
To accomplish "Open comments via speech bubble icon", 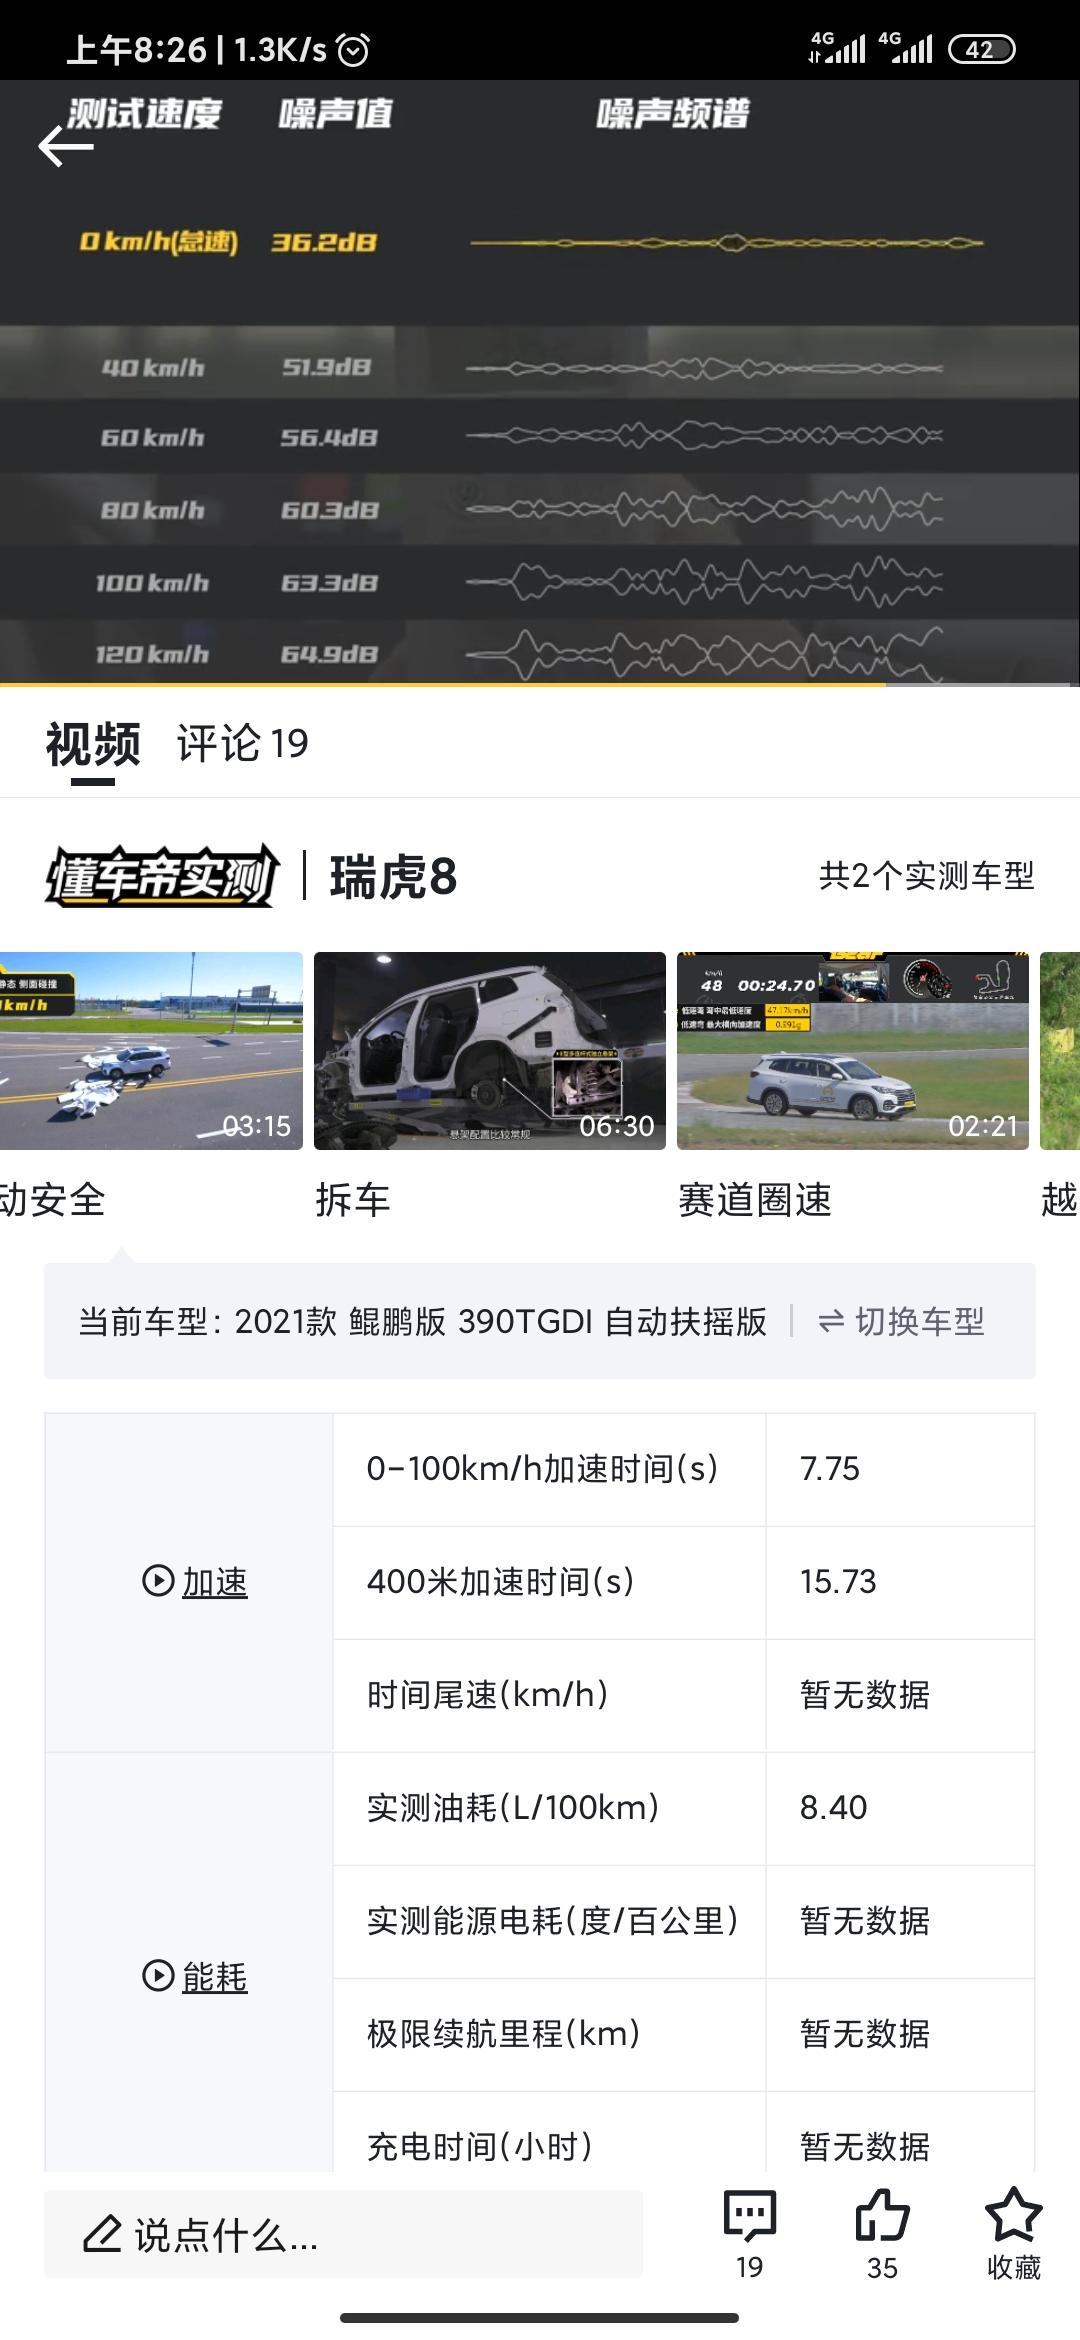I will tap(750, 2214).
